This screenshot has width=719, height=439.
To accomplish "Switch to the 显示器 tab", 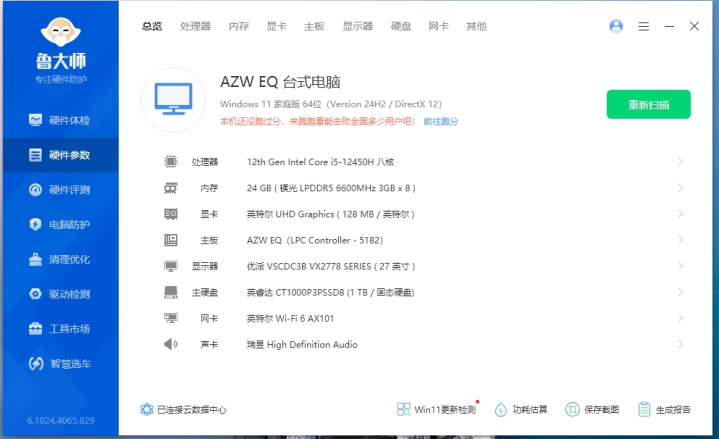I will click(x=358, y=26).
